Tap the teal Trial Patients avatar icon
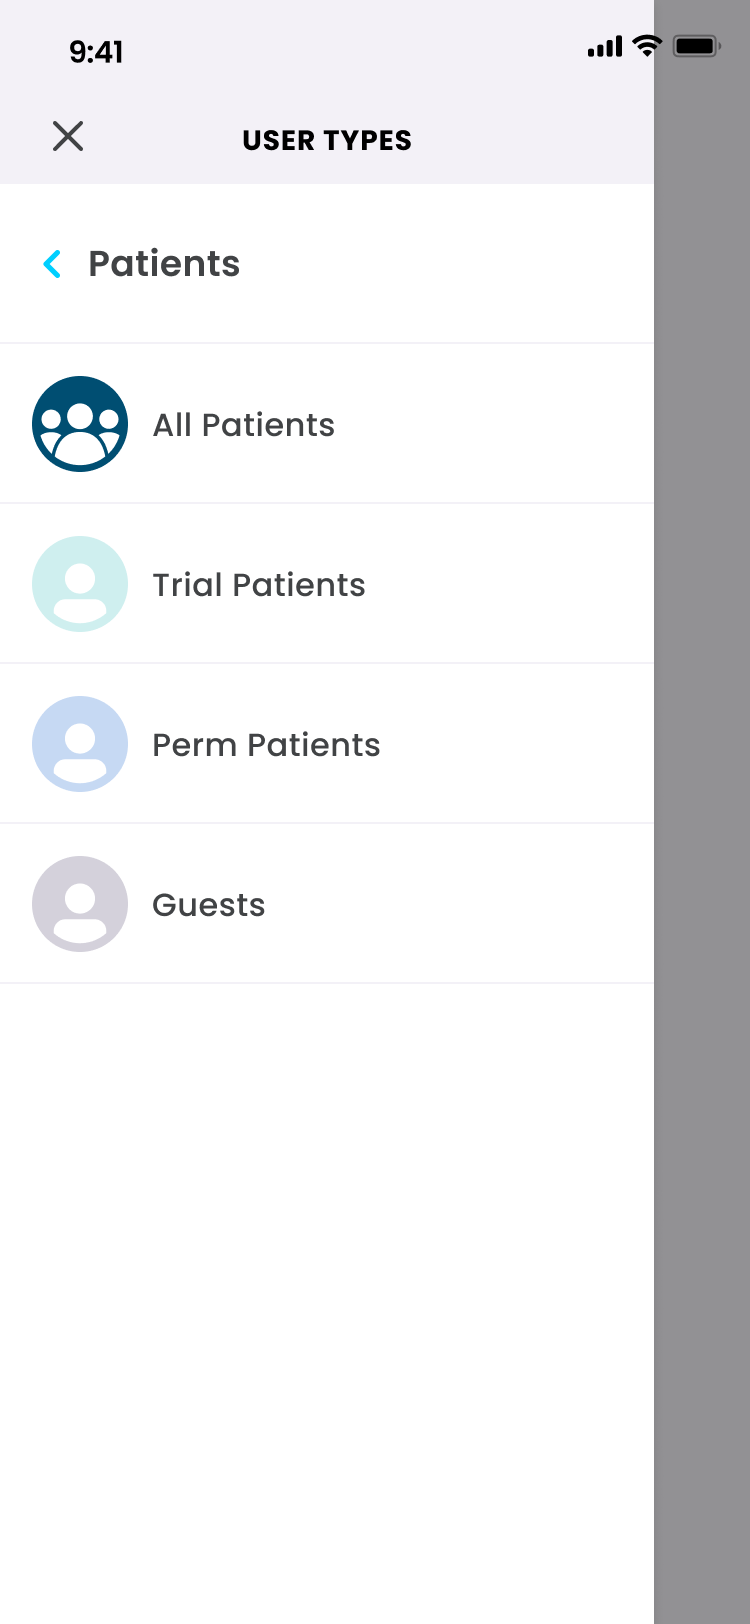750x1624 pixels. click(x=80, y=584)
